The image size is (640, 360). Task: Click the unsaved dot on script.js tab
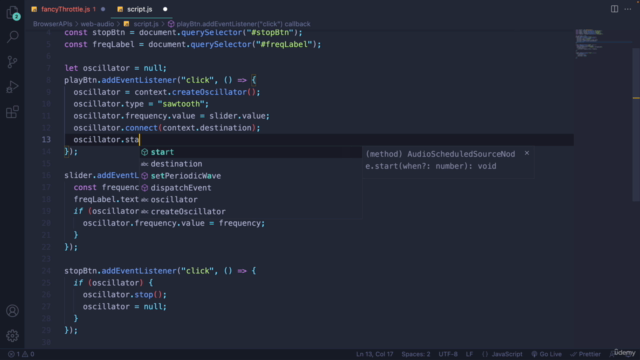click(165, 9)
